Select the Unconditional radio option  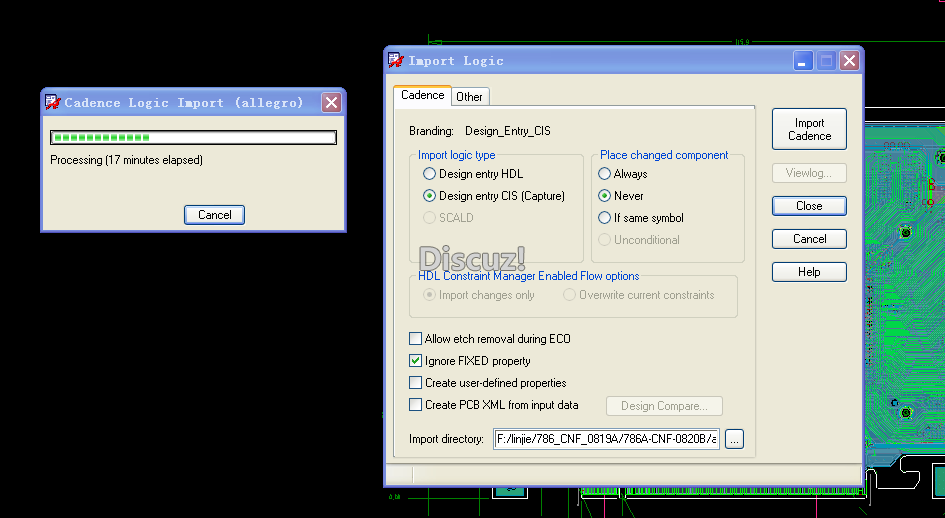(x=638, y=240)
